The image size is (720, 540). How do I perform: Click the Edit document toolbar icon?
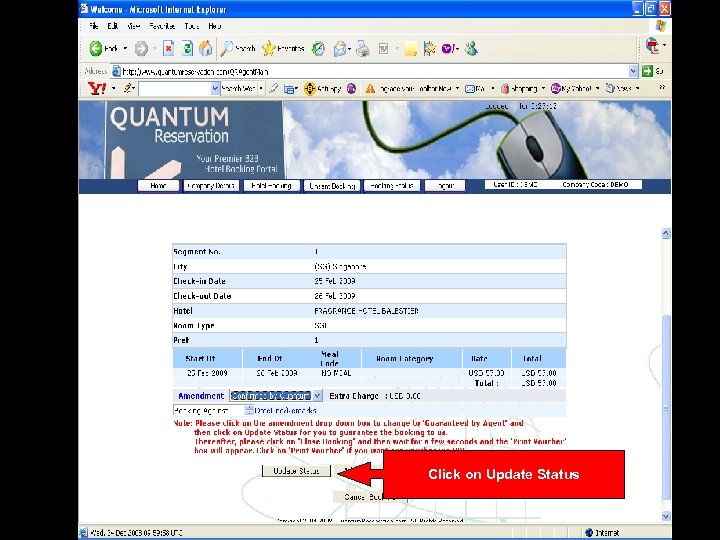point(383,48)
